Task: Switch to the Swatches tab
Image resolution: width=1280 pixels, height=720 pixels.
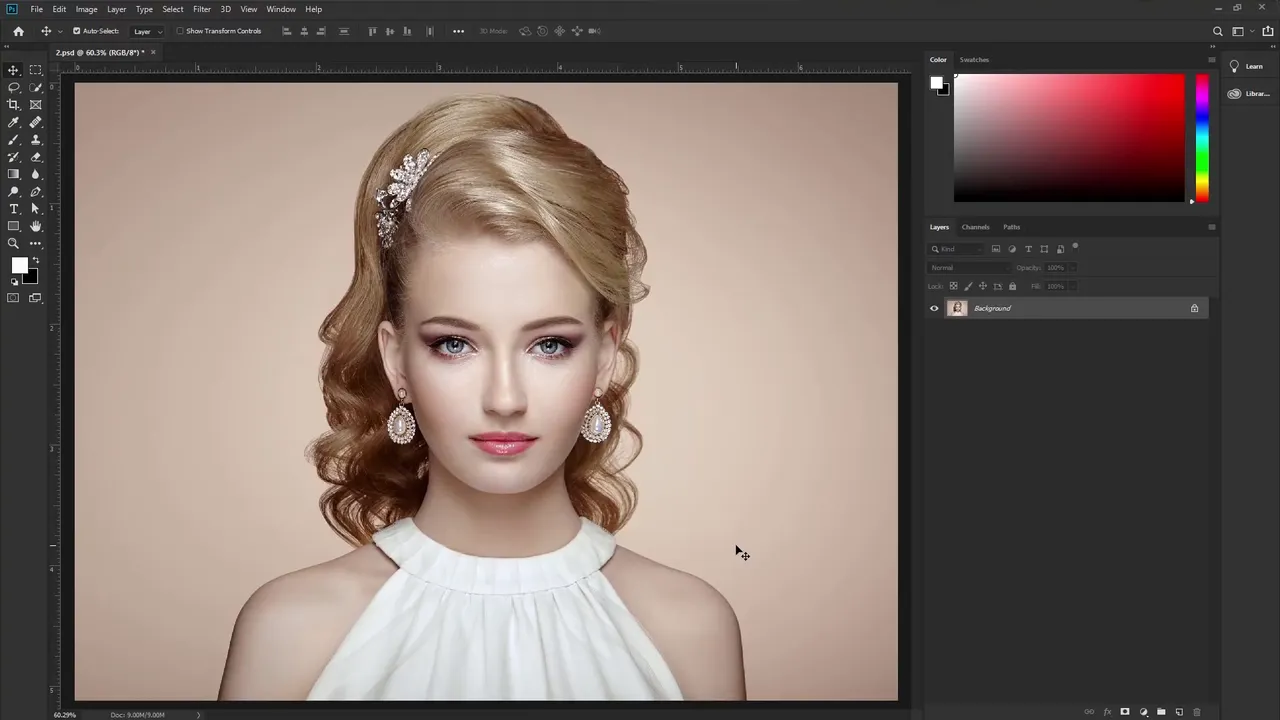Action: coord(974,60)
